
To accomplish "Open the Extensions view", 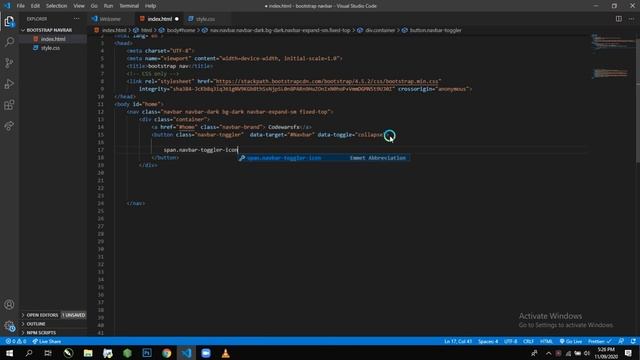I will click(9, 105).
